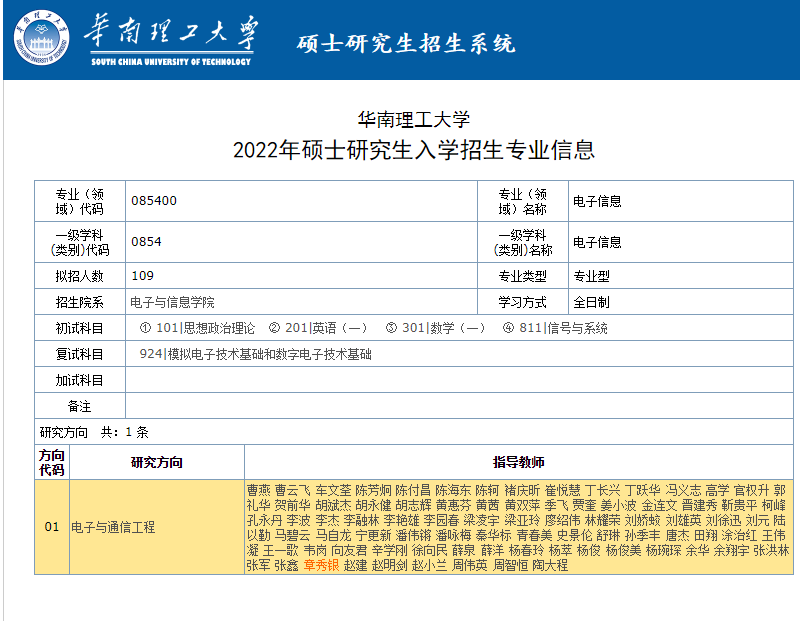
Task: Click advisor name 冯义志
Action: 683,490
